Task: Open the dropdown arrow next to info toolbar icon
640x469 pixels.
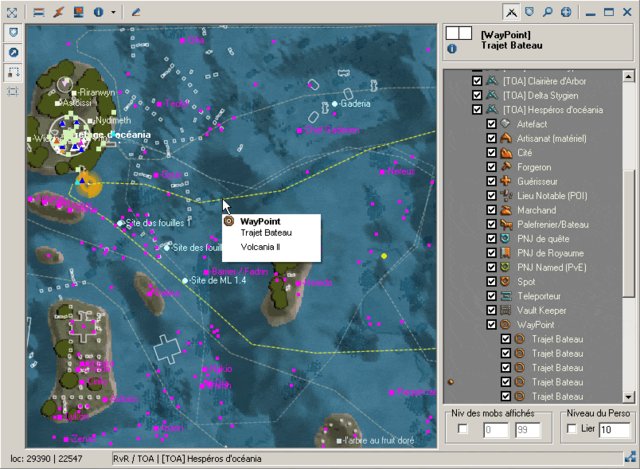Action: click(113, 12)
